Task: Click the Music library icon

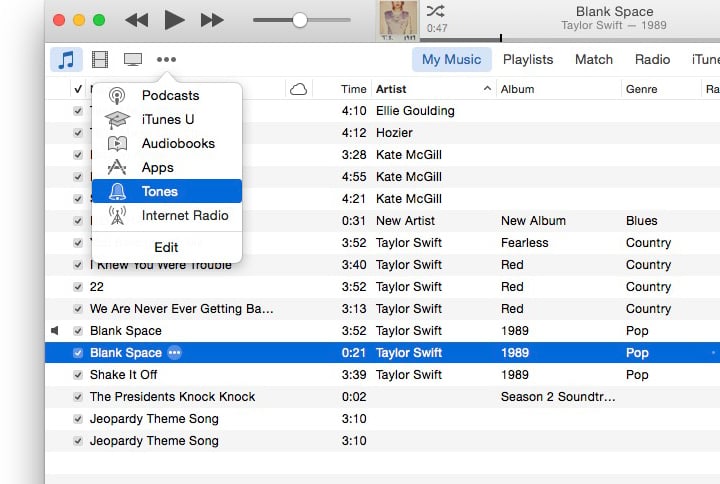Action: 66,60
